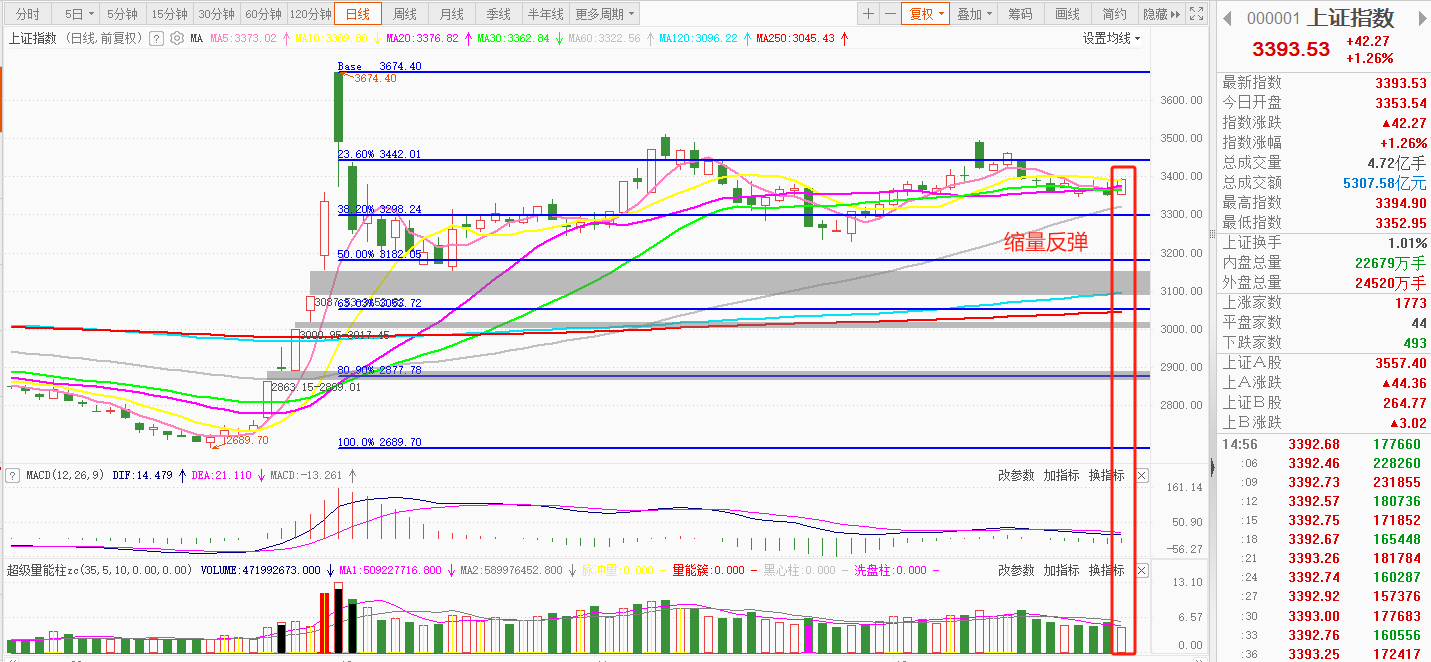Image resolution: width=1431 pixels, height=662 pixels.
Task: Click 改参数 in MACD panel
Action: (x=1016, y=475)
